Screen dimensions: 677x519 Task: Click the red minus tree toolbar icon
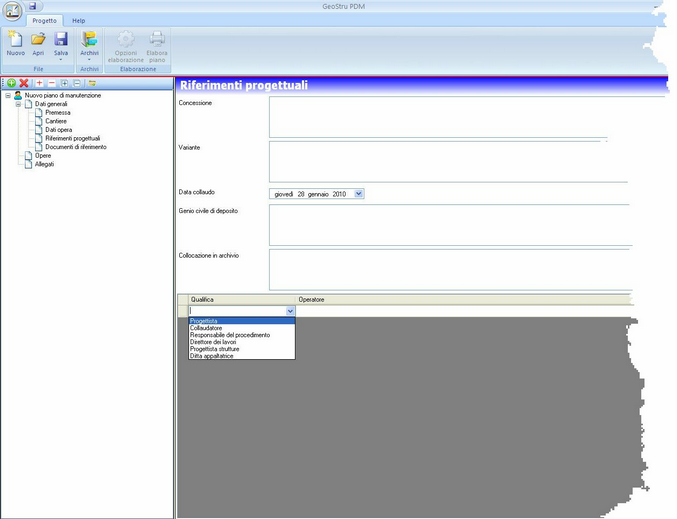pos(52,83)
